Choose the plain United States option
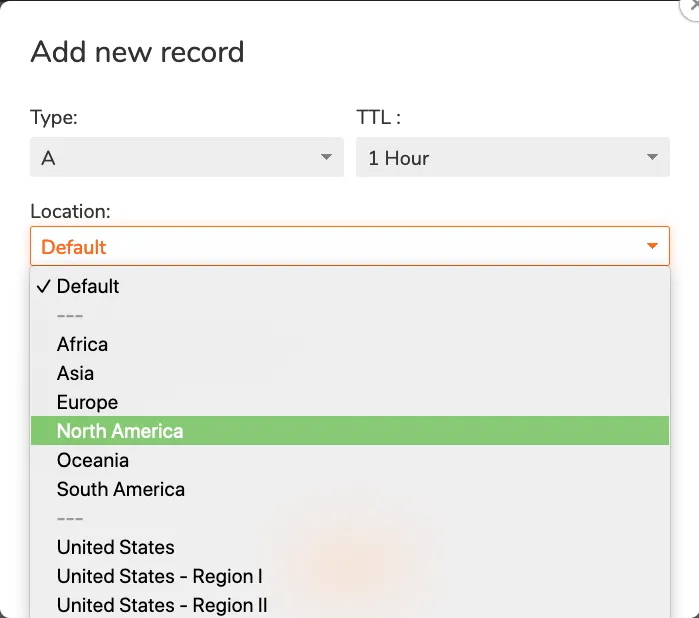This screenshot has width=699, height=618. [x=115, y=548]
